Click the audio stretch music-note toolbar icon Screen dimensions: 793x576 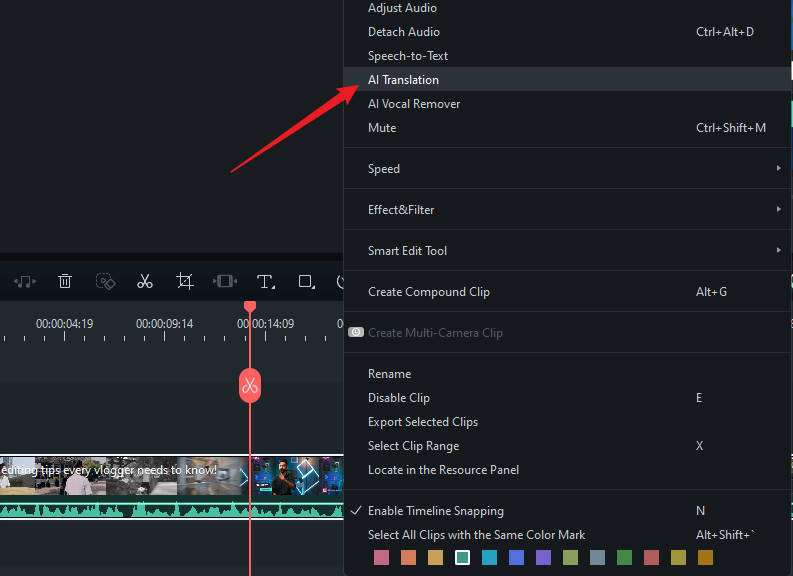tap(24, 281)
